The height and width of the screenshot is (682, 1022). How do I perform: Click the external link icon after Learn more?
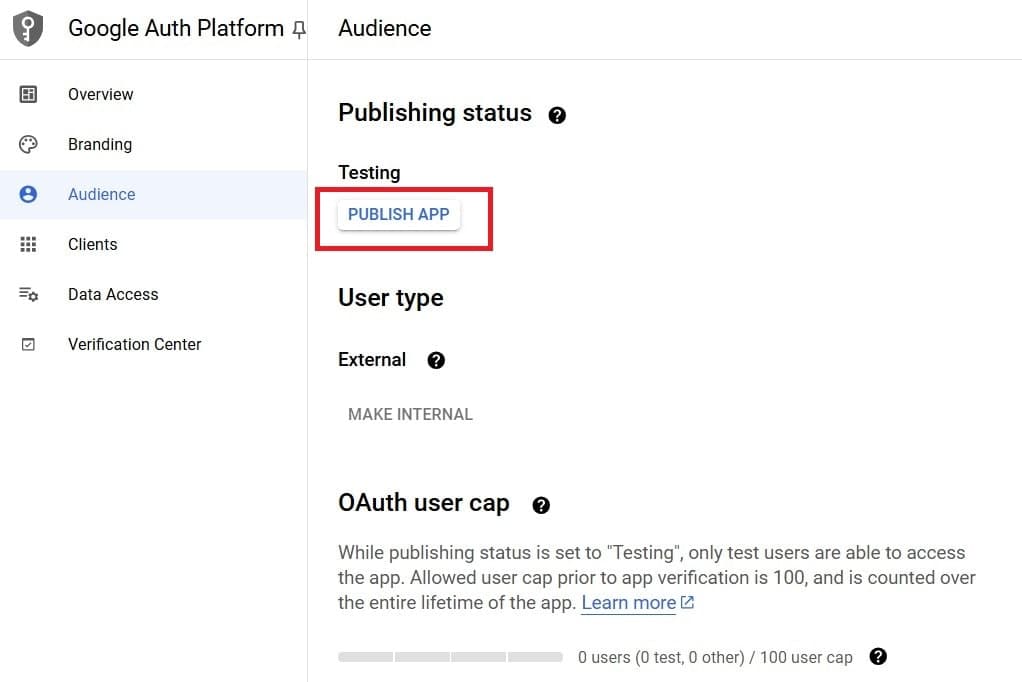click(686, 602)
